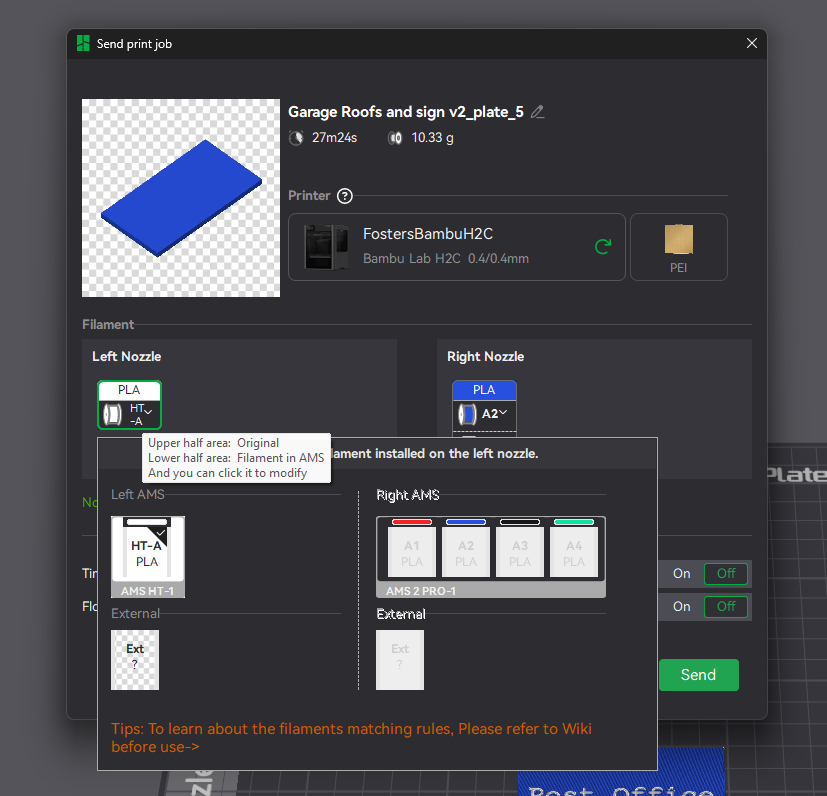
Task: Select the left External spool slot
Action: [x=135, y=660]
